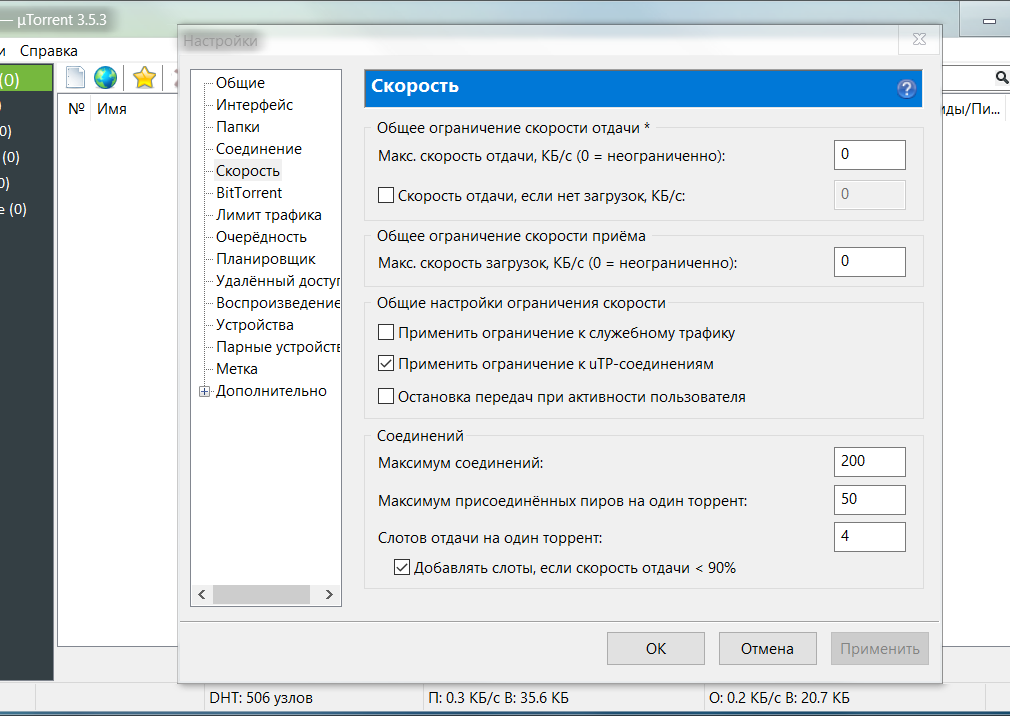The width and height of the screenshot is (1010, 716).
Task: Click the globe add-URL icon in toolbar
Action: pos(105,77)
